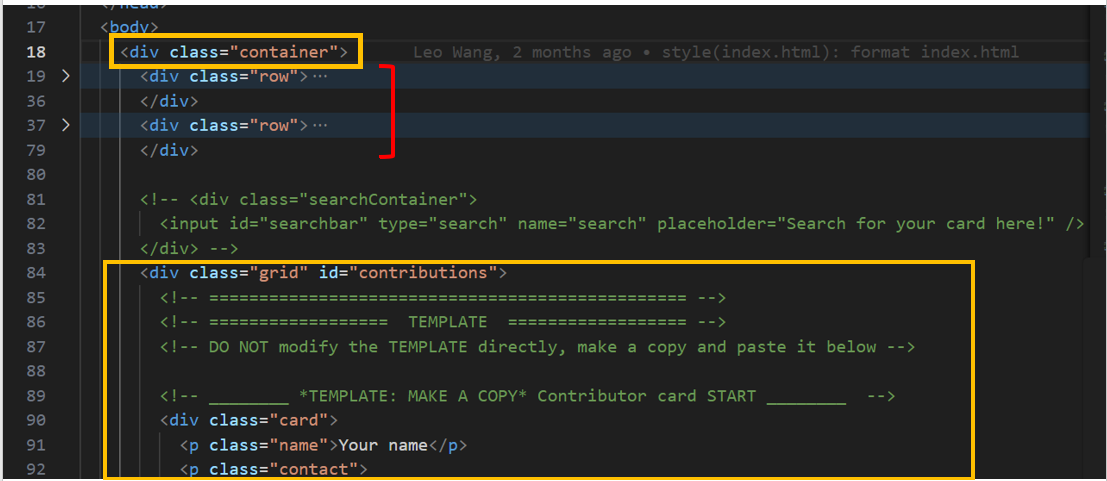The width and height of the screenshot is (1107, 481).
Task: Click the "container" class value on line 18
Action: coord(285,52)
